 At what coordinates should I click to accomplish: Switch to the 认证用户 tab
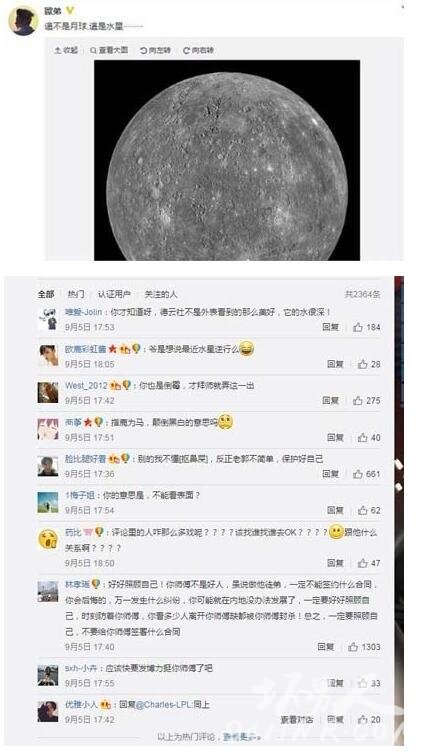pos(114,294)
